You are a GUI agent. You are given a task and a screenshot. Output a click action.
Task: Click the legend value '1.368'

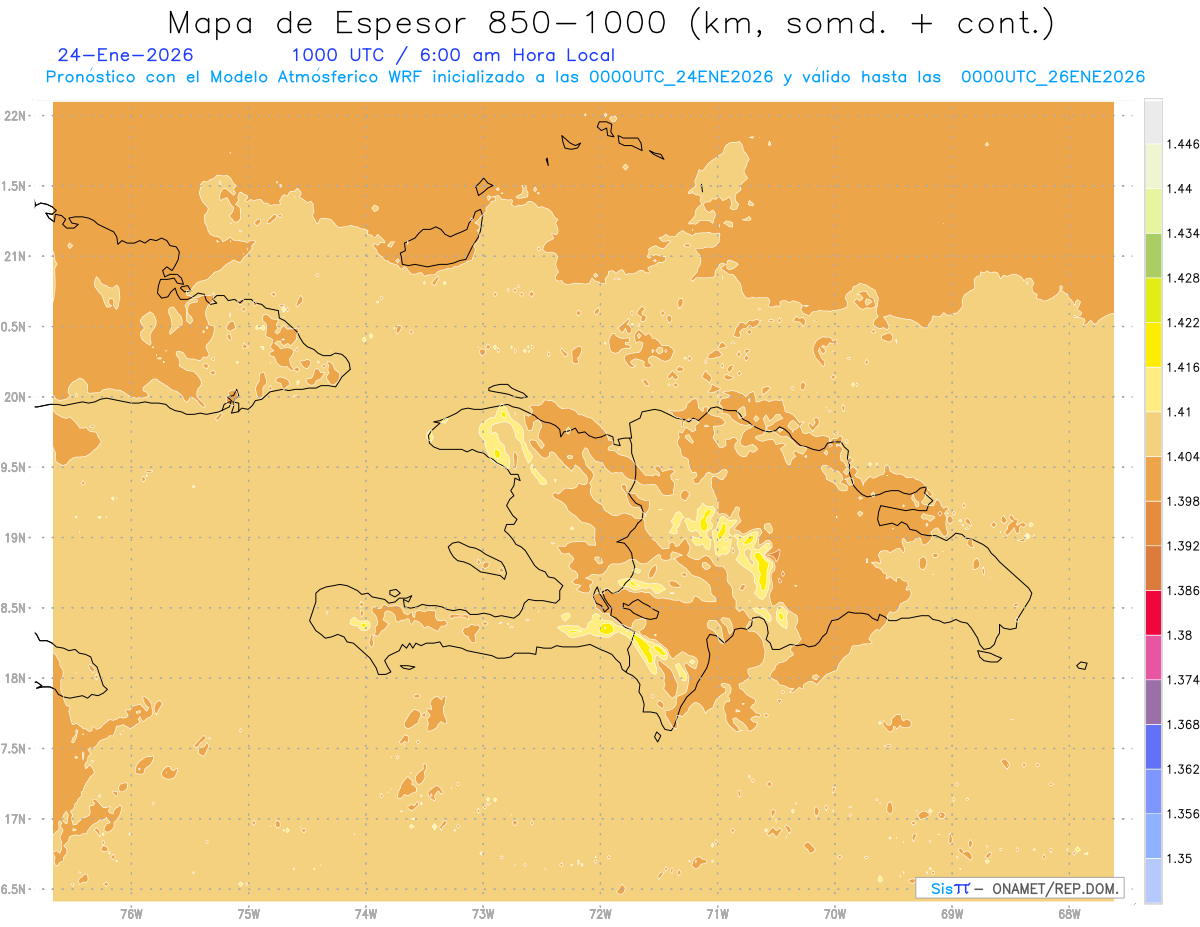pos(1185,724)
